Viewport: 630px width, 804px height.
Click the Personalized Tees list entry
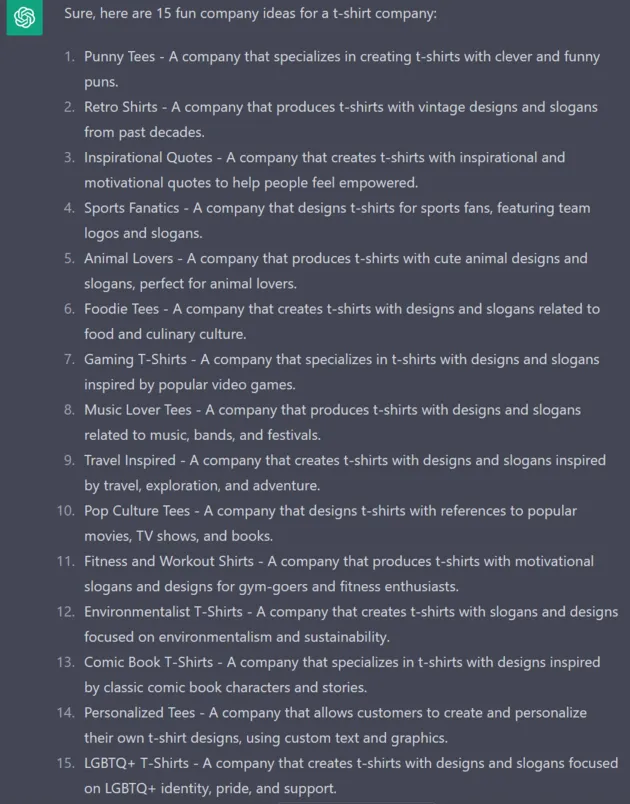[335, 725]
